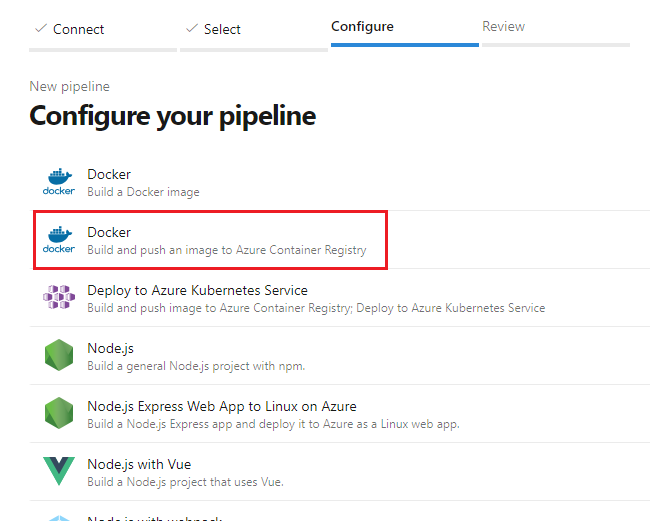Click the Node.js green hexagon icon

pyautogui.click(x=58, y=356)
